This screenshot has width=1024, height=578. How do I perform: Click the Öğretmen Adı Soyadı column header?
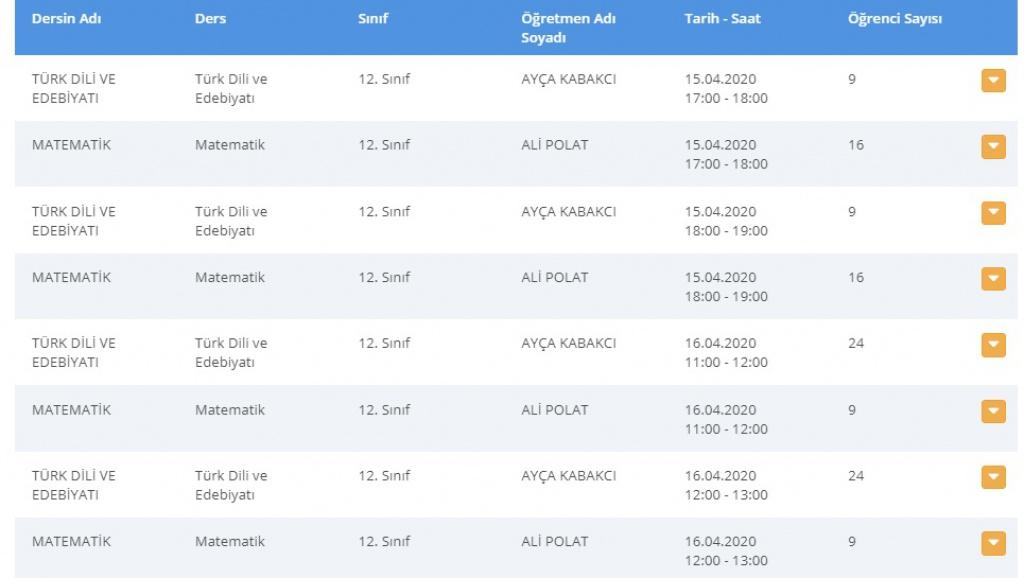pos(568,28)
